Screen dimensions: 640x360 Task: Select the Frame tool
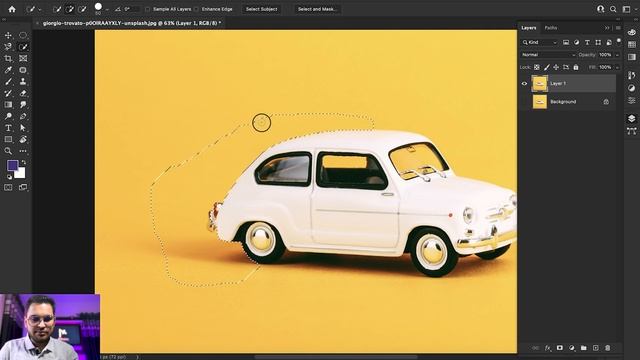pos(23,58)
